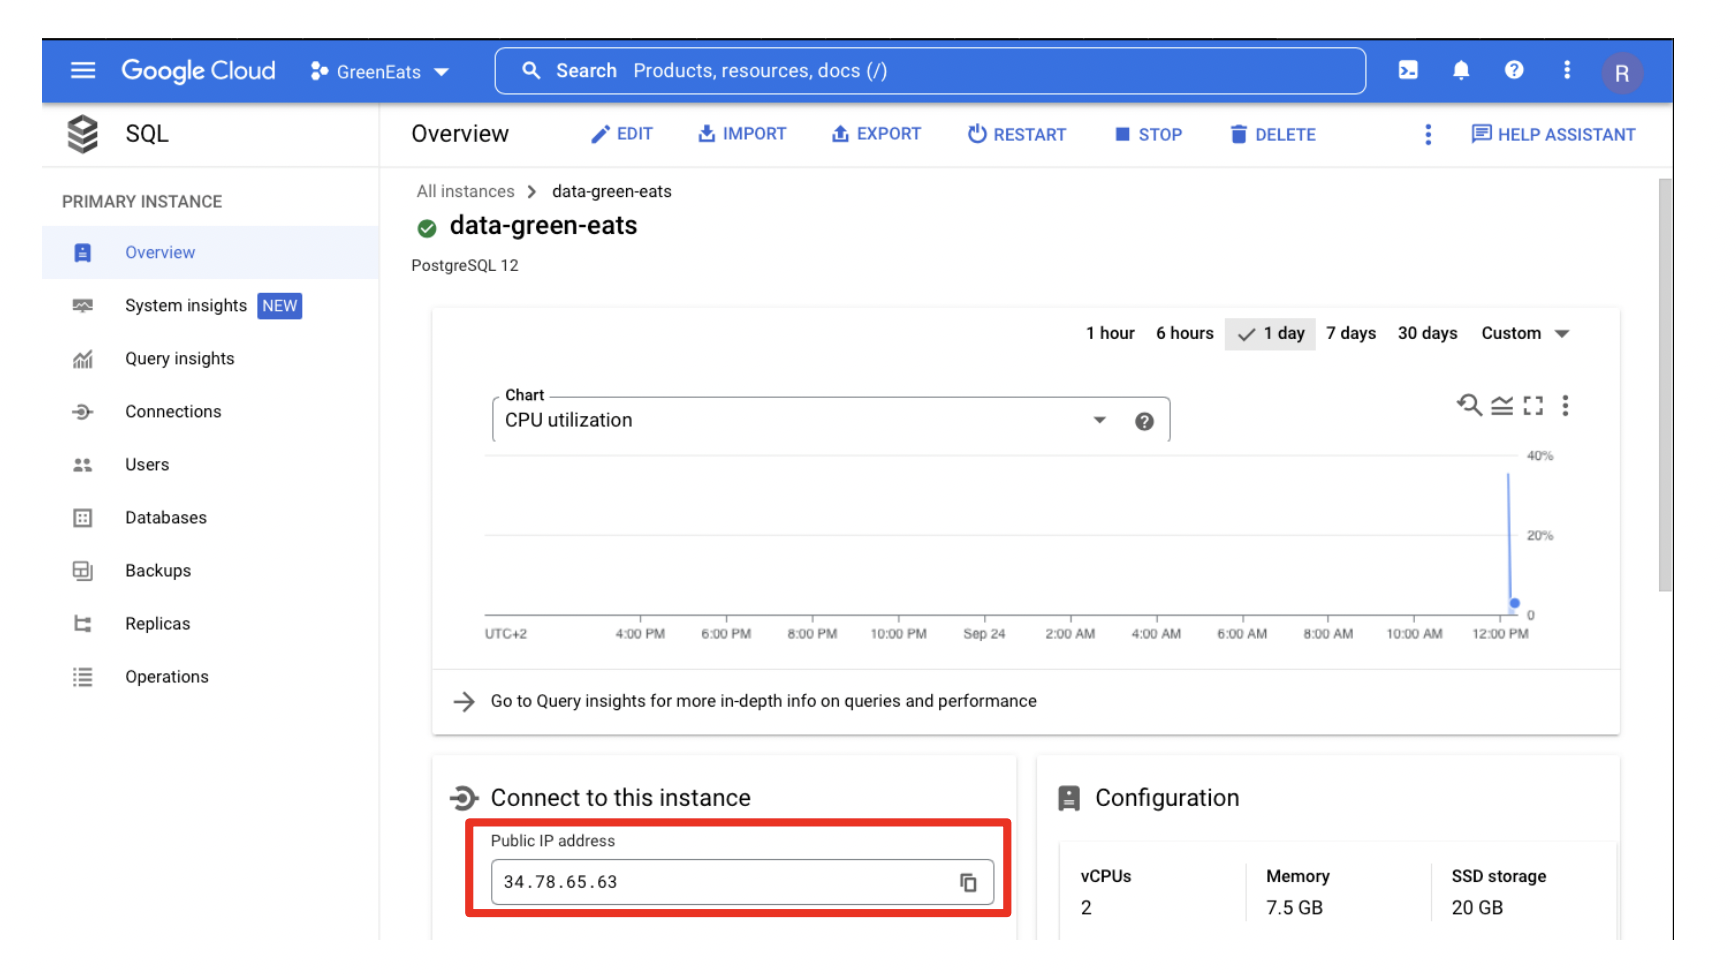This screenshot has height=974, width=1736.
Task: Click the DELETE button
Action: [x=1272, y=134]
